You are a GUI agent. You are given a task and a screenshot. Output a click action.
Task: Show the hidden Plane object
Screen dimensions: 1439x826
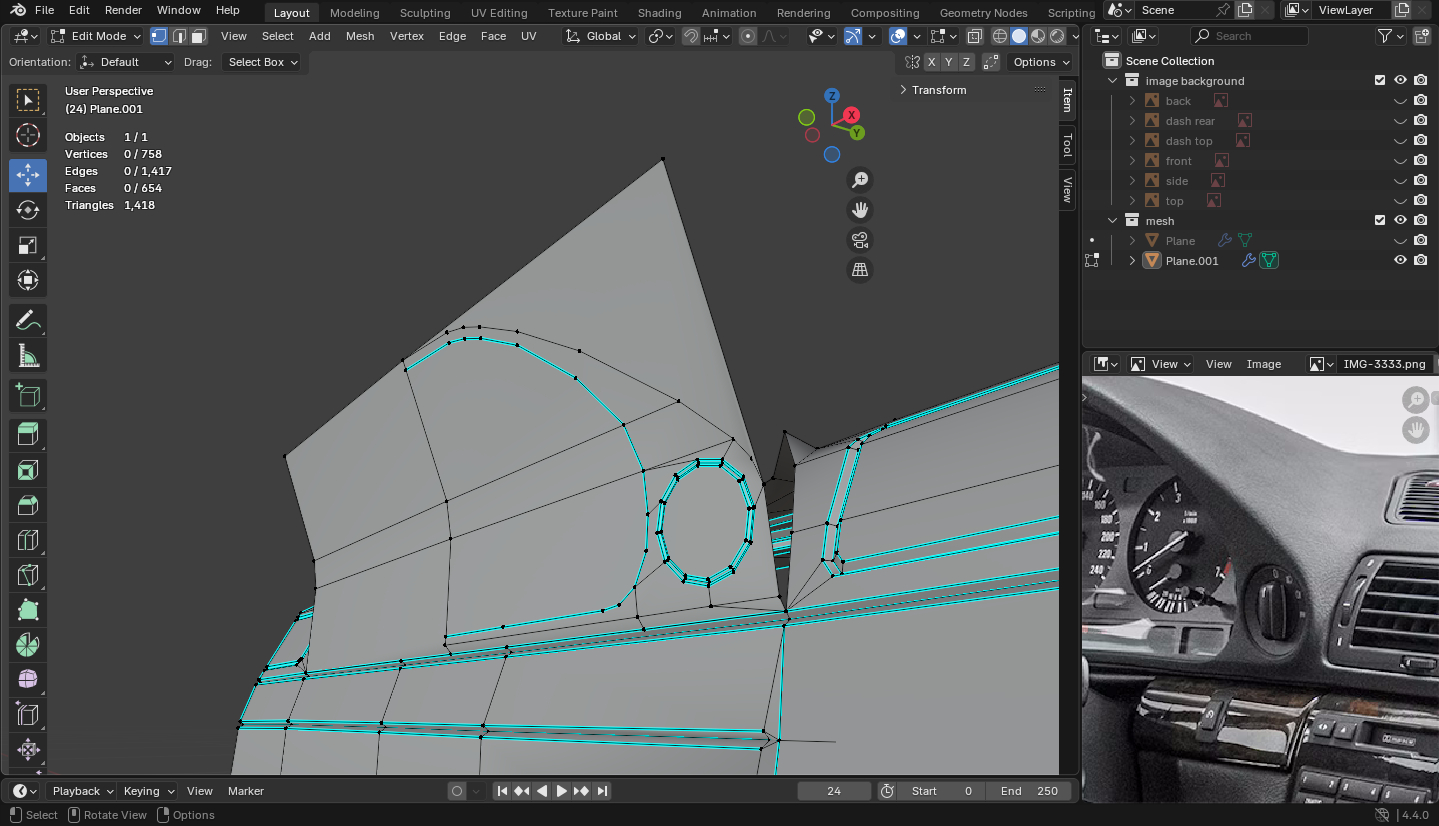(1400, 240)
